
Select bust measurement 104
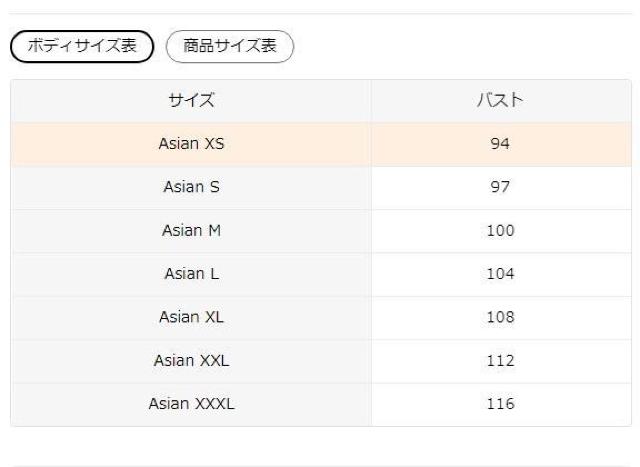[501, 274]
